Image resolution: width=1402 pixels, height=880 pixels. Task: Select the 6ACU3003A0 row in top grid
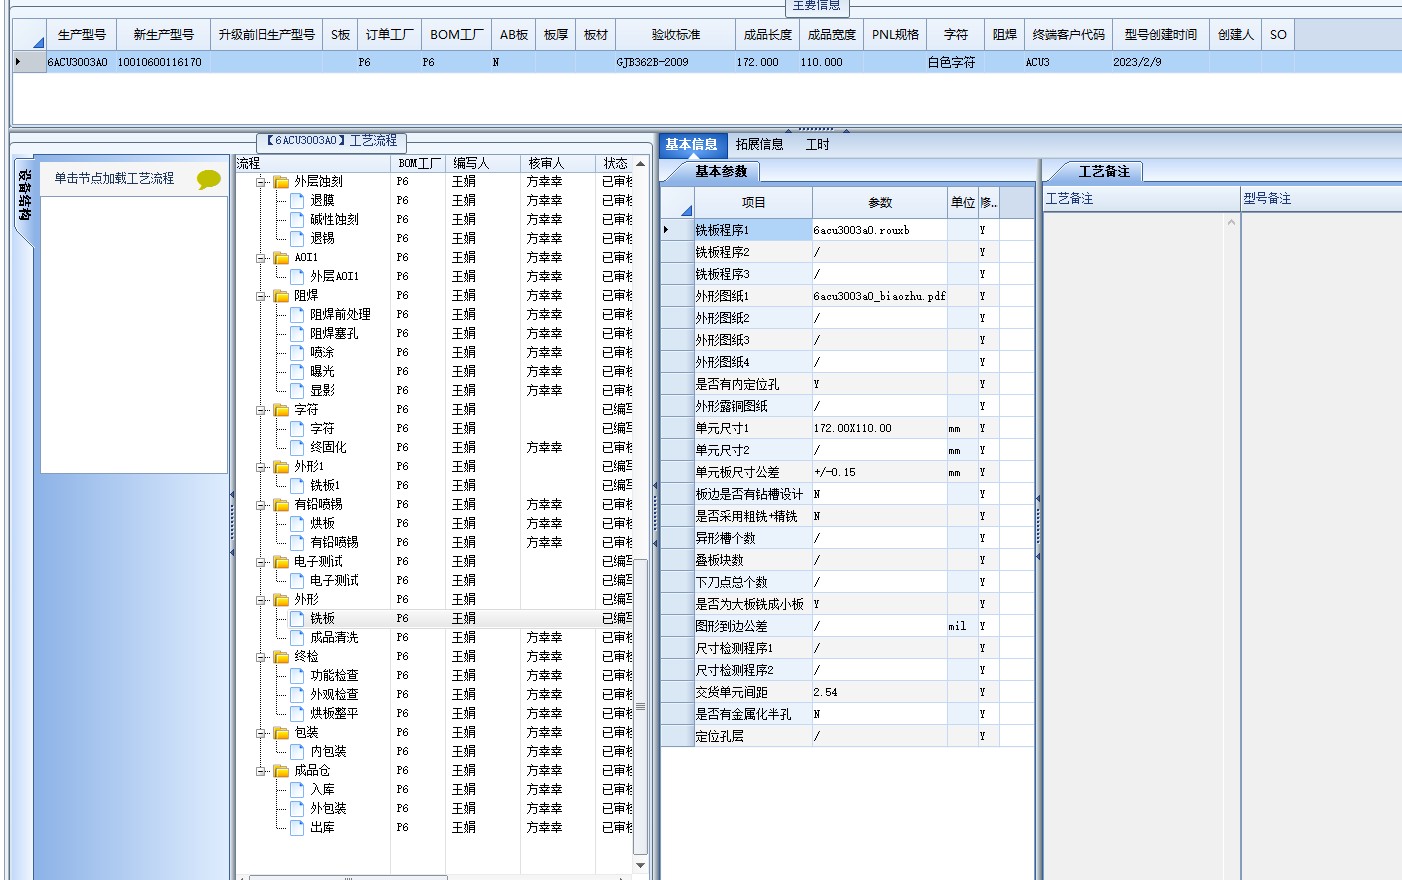[x=707, y=62]
